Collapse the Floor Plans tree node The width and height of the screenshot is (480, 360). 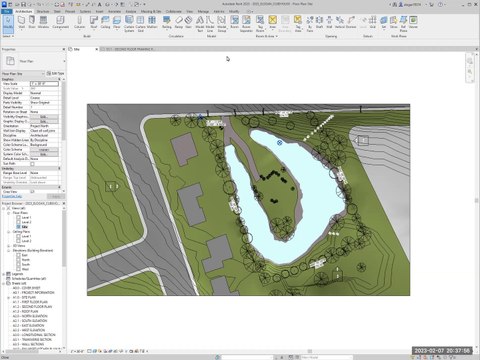coord(9,213)
